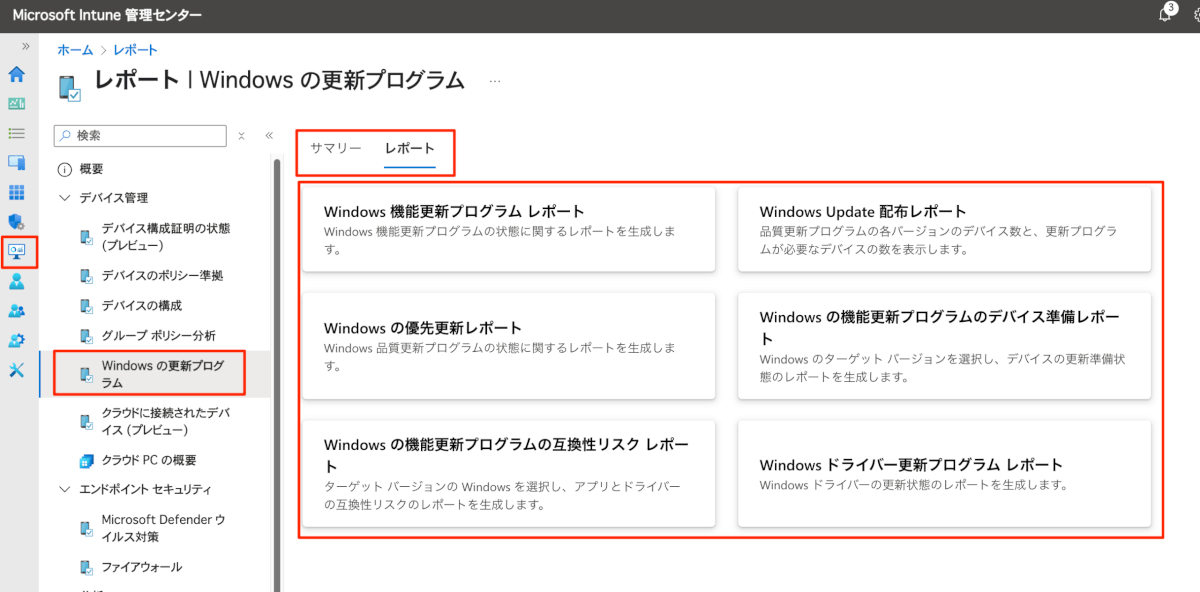1200x592 pixels.
Task: Click icon beside クラウドに接続されたデバイス
Action: pyautogui.click(x=87, y=422)
